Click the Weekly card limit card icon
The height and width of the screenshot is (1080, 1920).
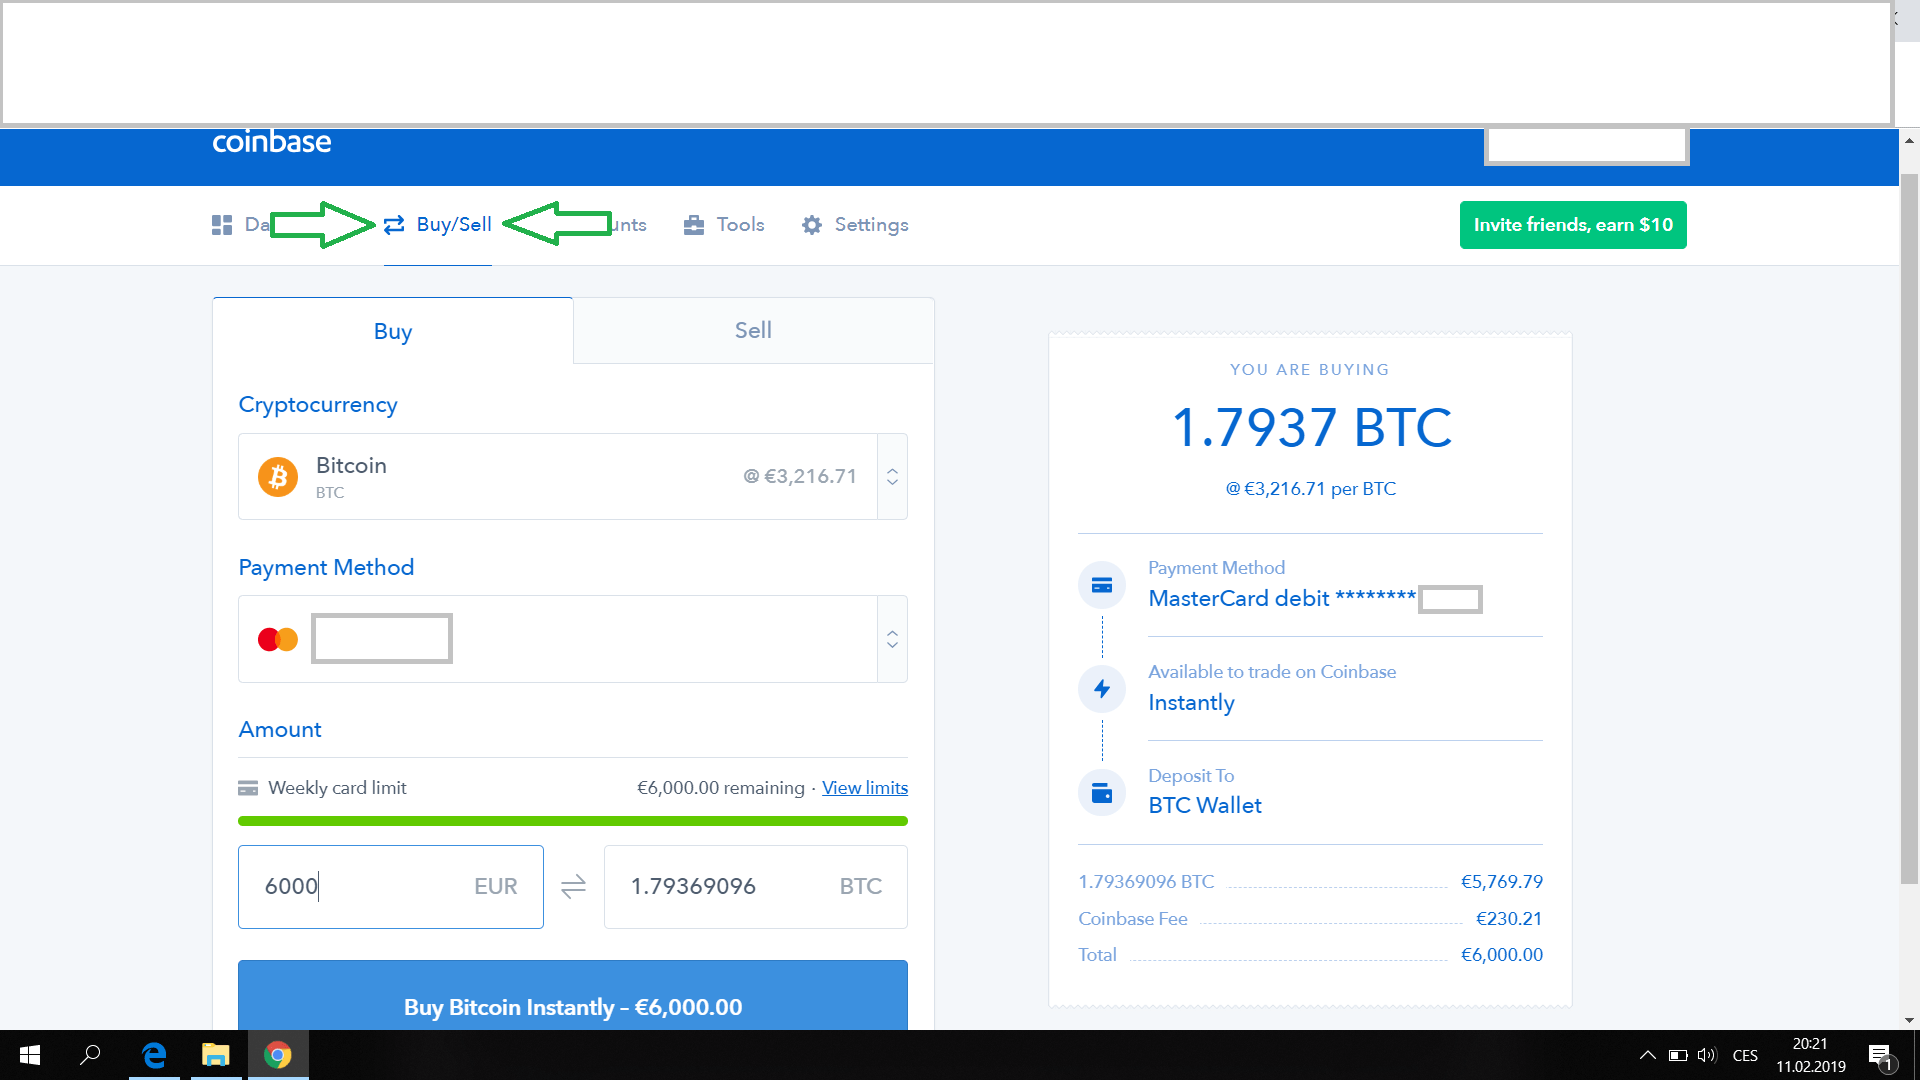(248, 788)
